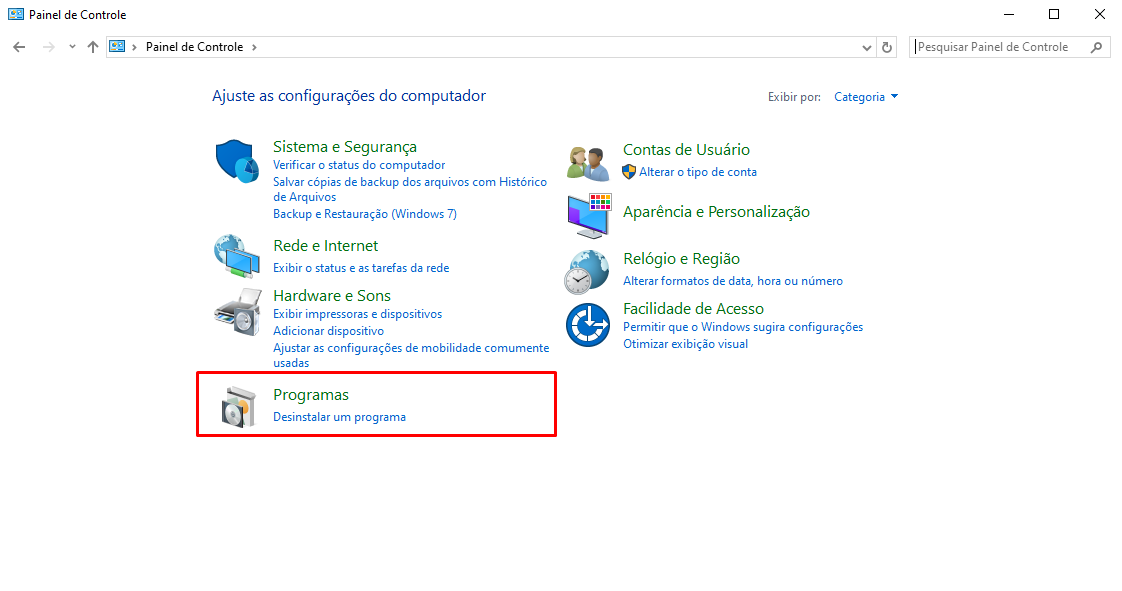Open Exibir impressoras e dispositivos
Image resolution: width=1122 pixels, height=591 pixels.
point(358,314)
